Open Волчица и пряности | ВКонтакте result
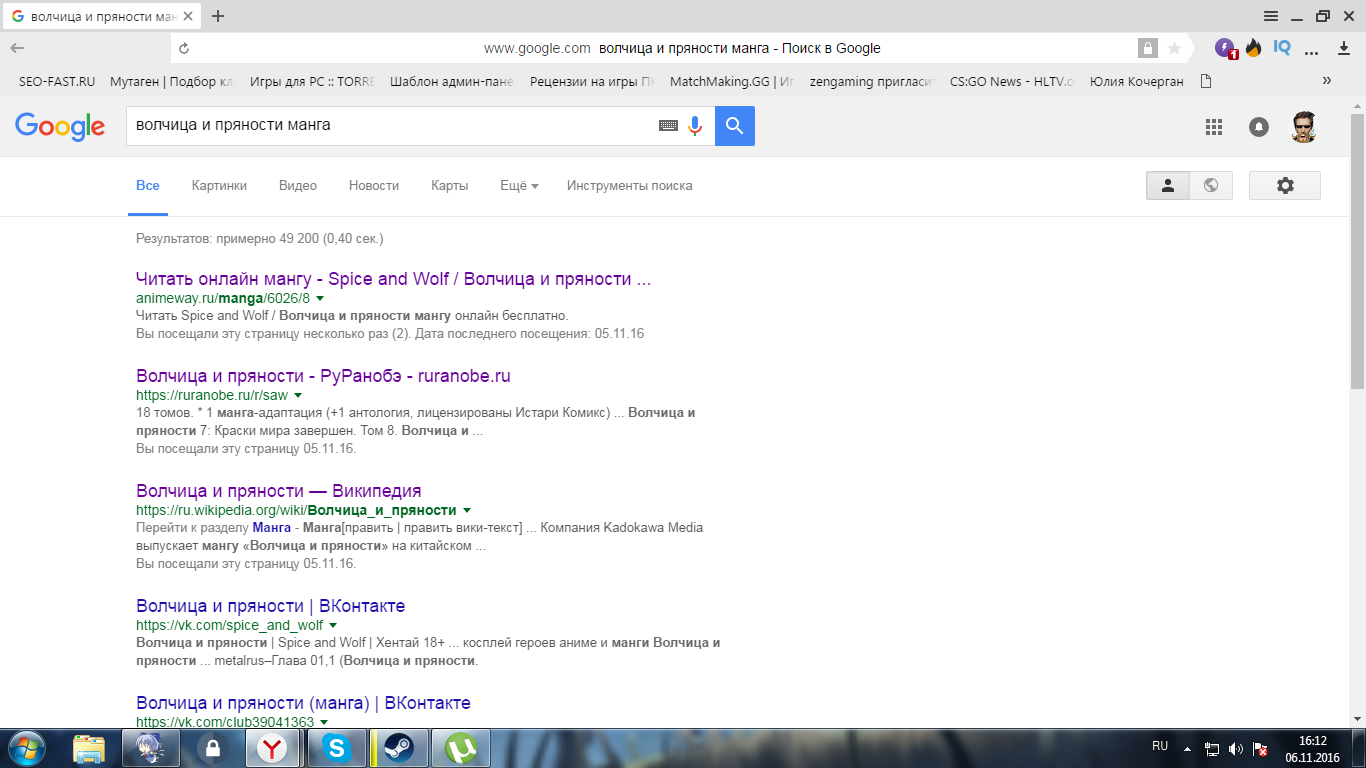This screenshot has width=1366, height=768. pos(270,606)
